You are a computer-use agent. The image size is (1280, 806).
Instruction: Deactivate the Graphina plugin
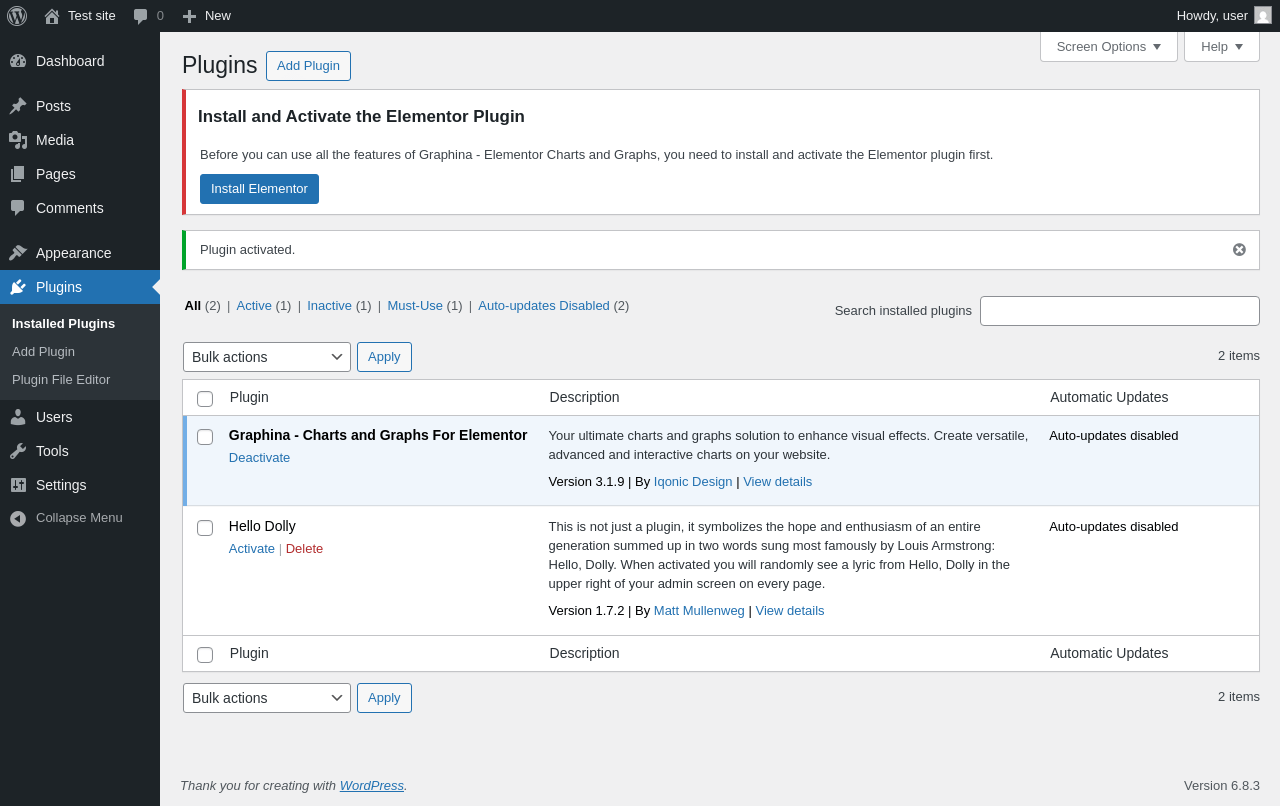(x=259, y=458)
